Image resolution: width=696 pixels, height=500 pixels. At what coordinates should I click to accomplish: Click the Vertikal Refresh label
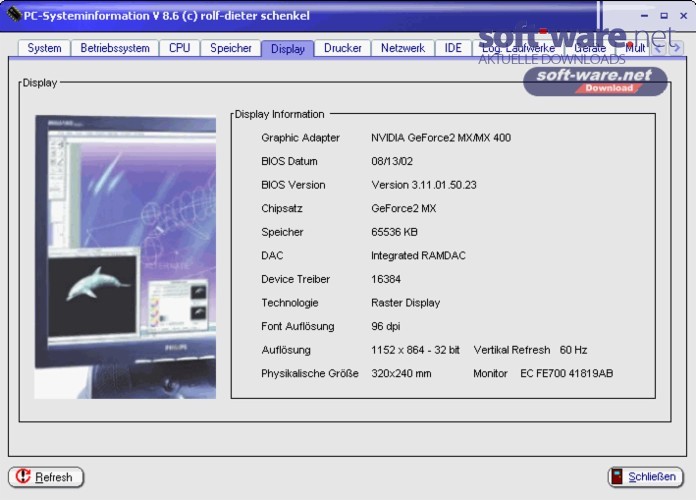click(511, 350)
